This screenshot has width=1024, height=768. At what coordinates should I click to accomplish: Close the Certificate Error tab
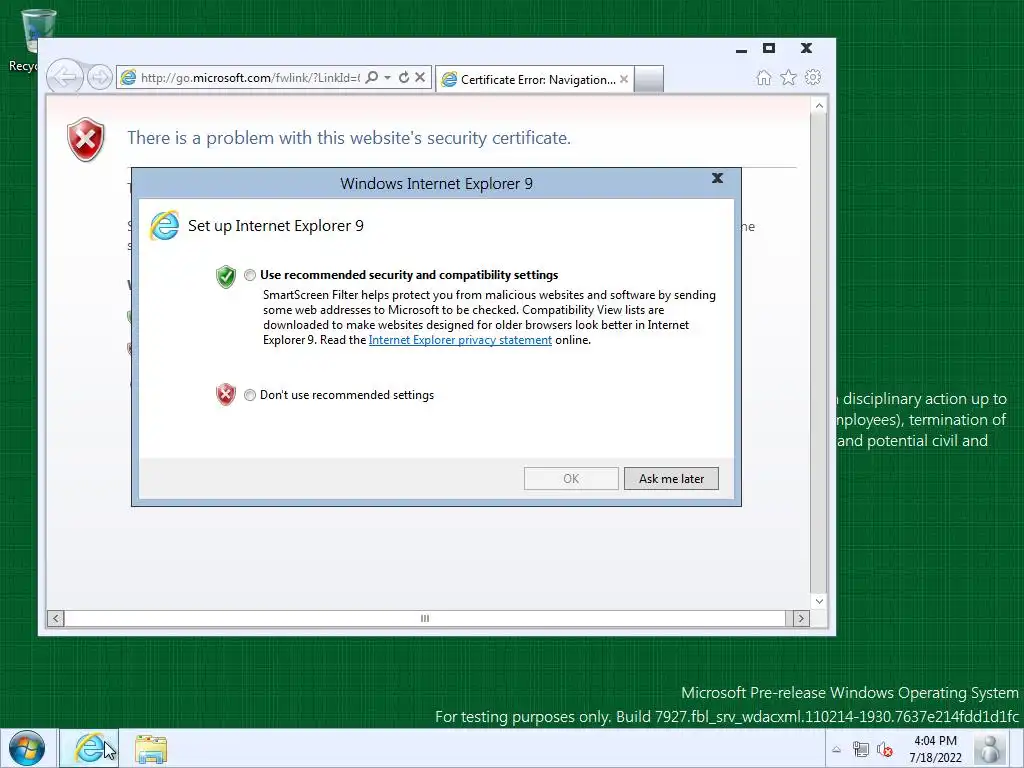pos(624,79)
